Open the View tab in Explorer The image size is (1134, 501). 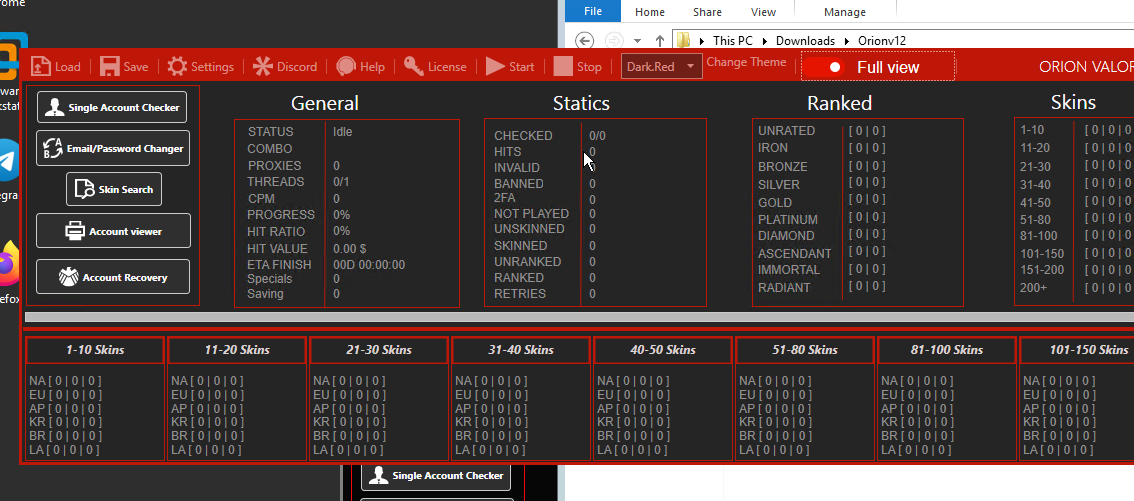763,12
